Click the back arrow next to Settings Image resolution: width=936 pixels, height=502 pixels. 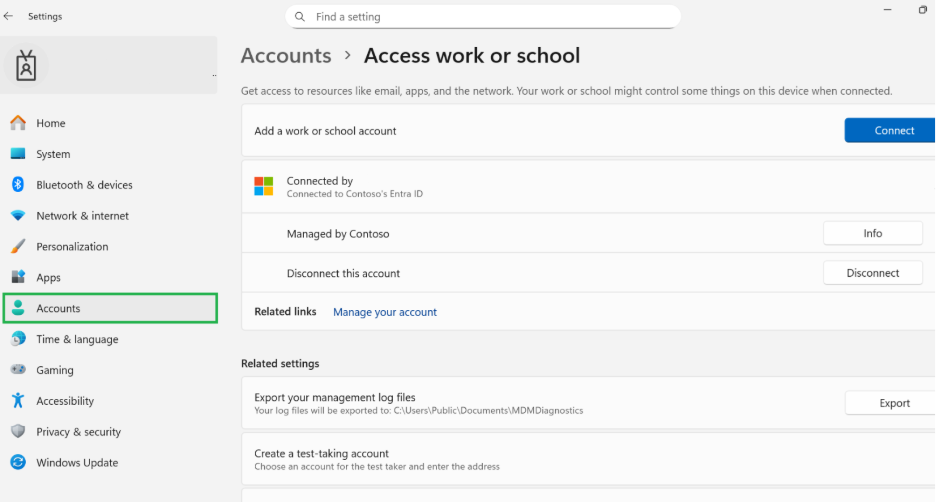(x=8, y=16)
